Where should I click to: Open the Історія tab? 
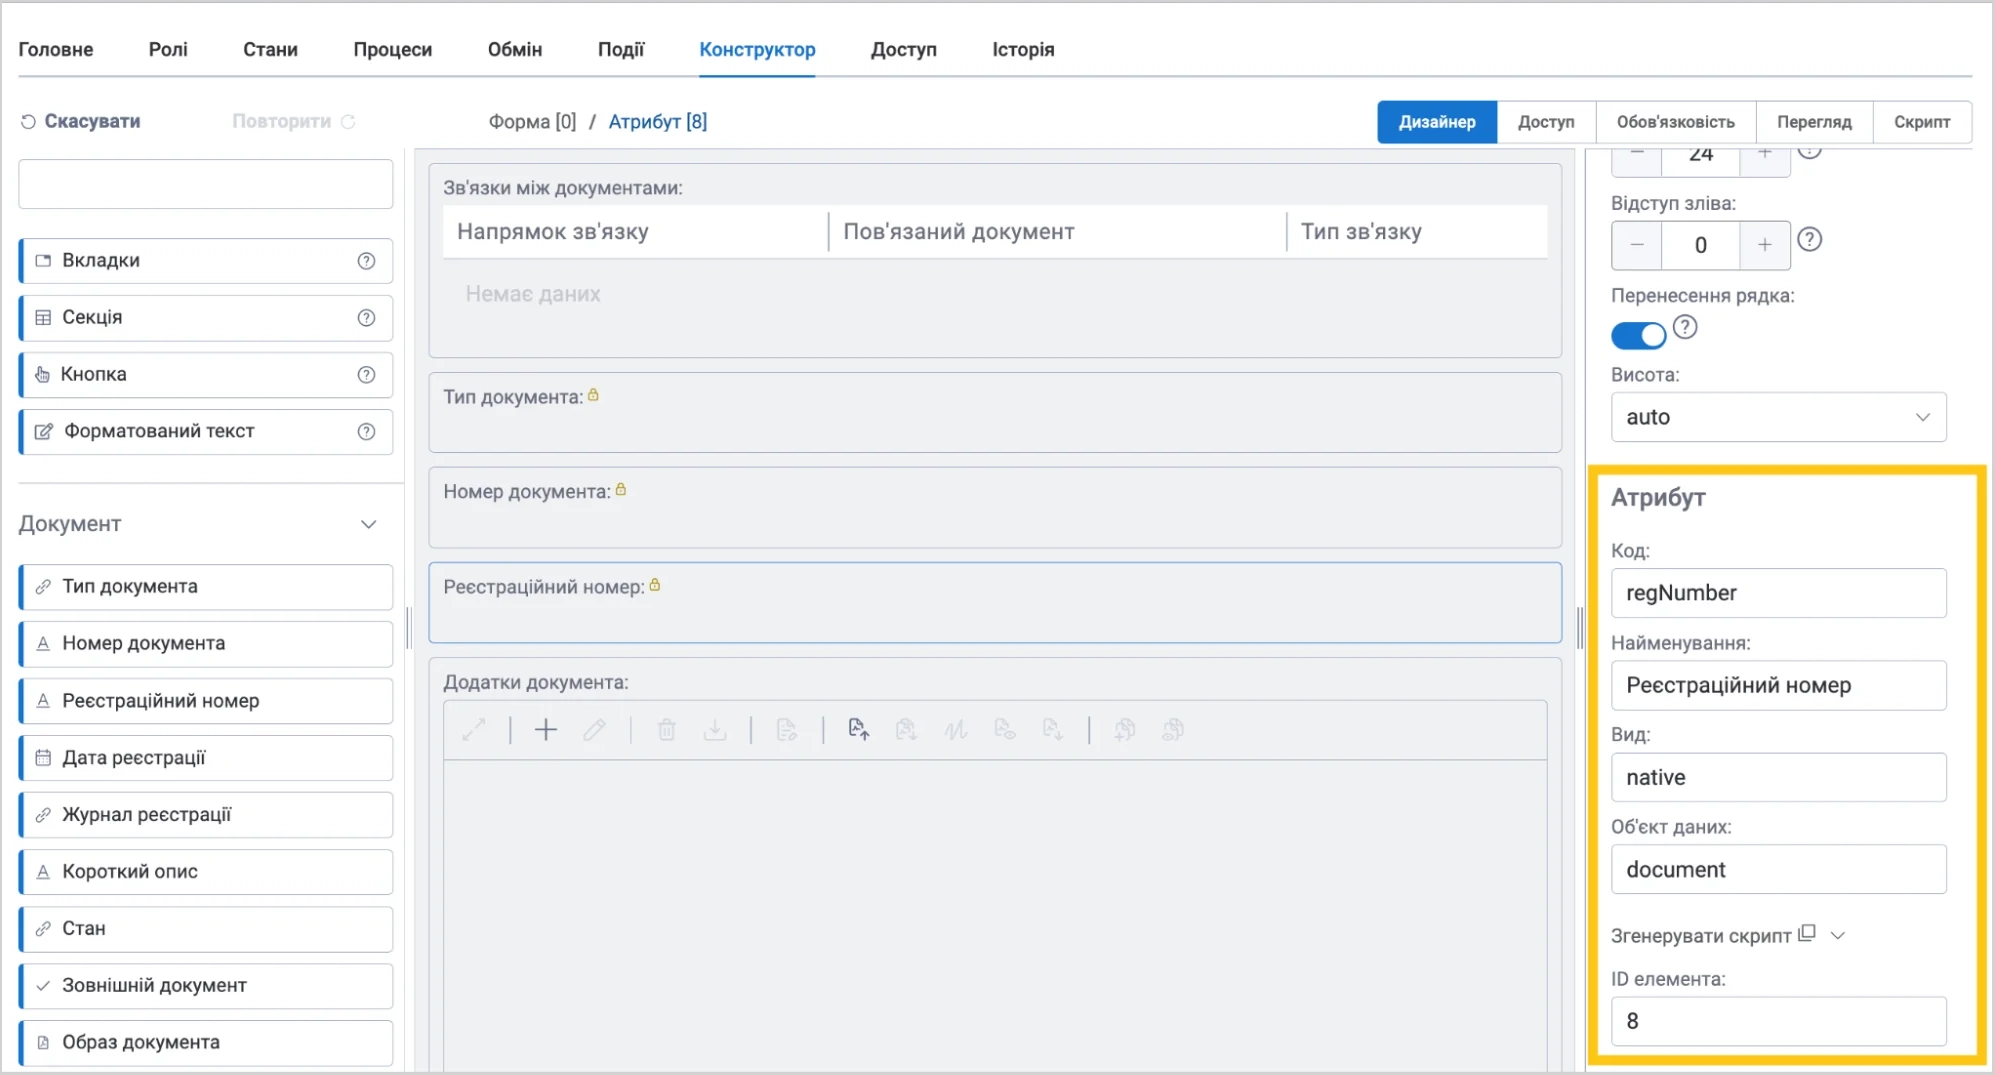1023,49
